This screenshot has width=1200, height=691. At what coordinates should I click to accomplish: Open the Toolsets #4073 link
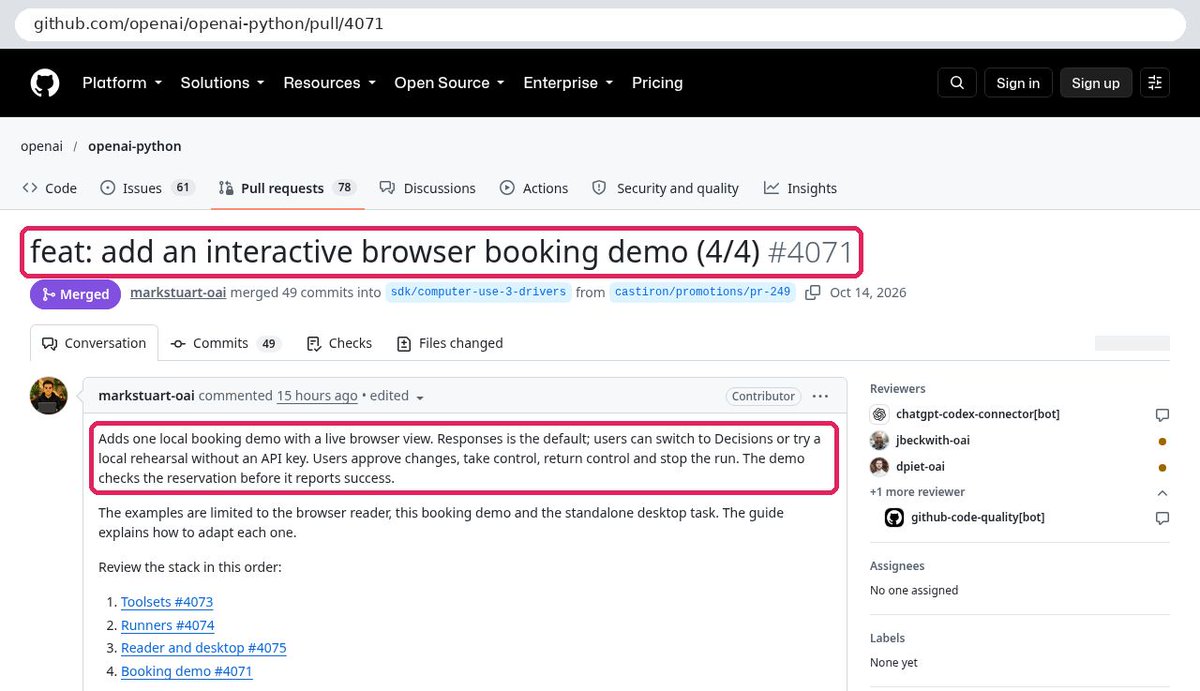point(167,602)
